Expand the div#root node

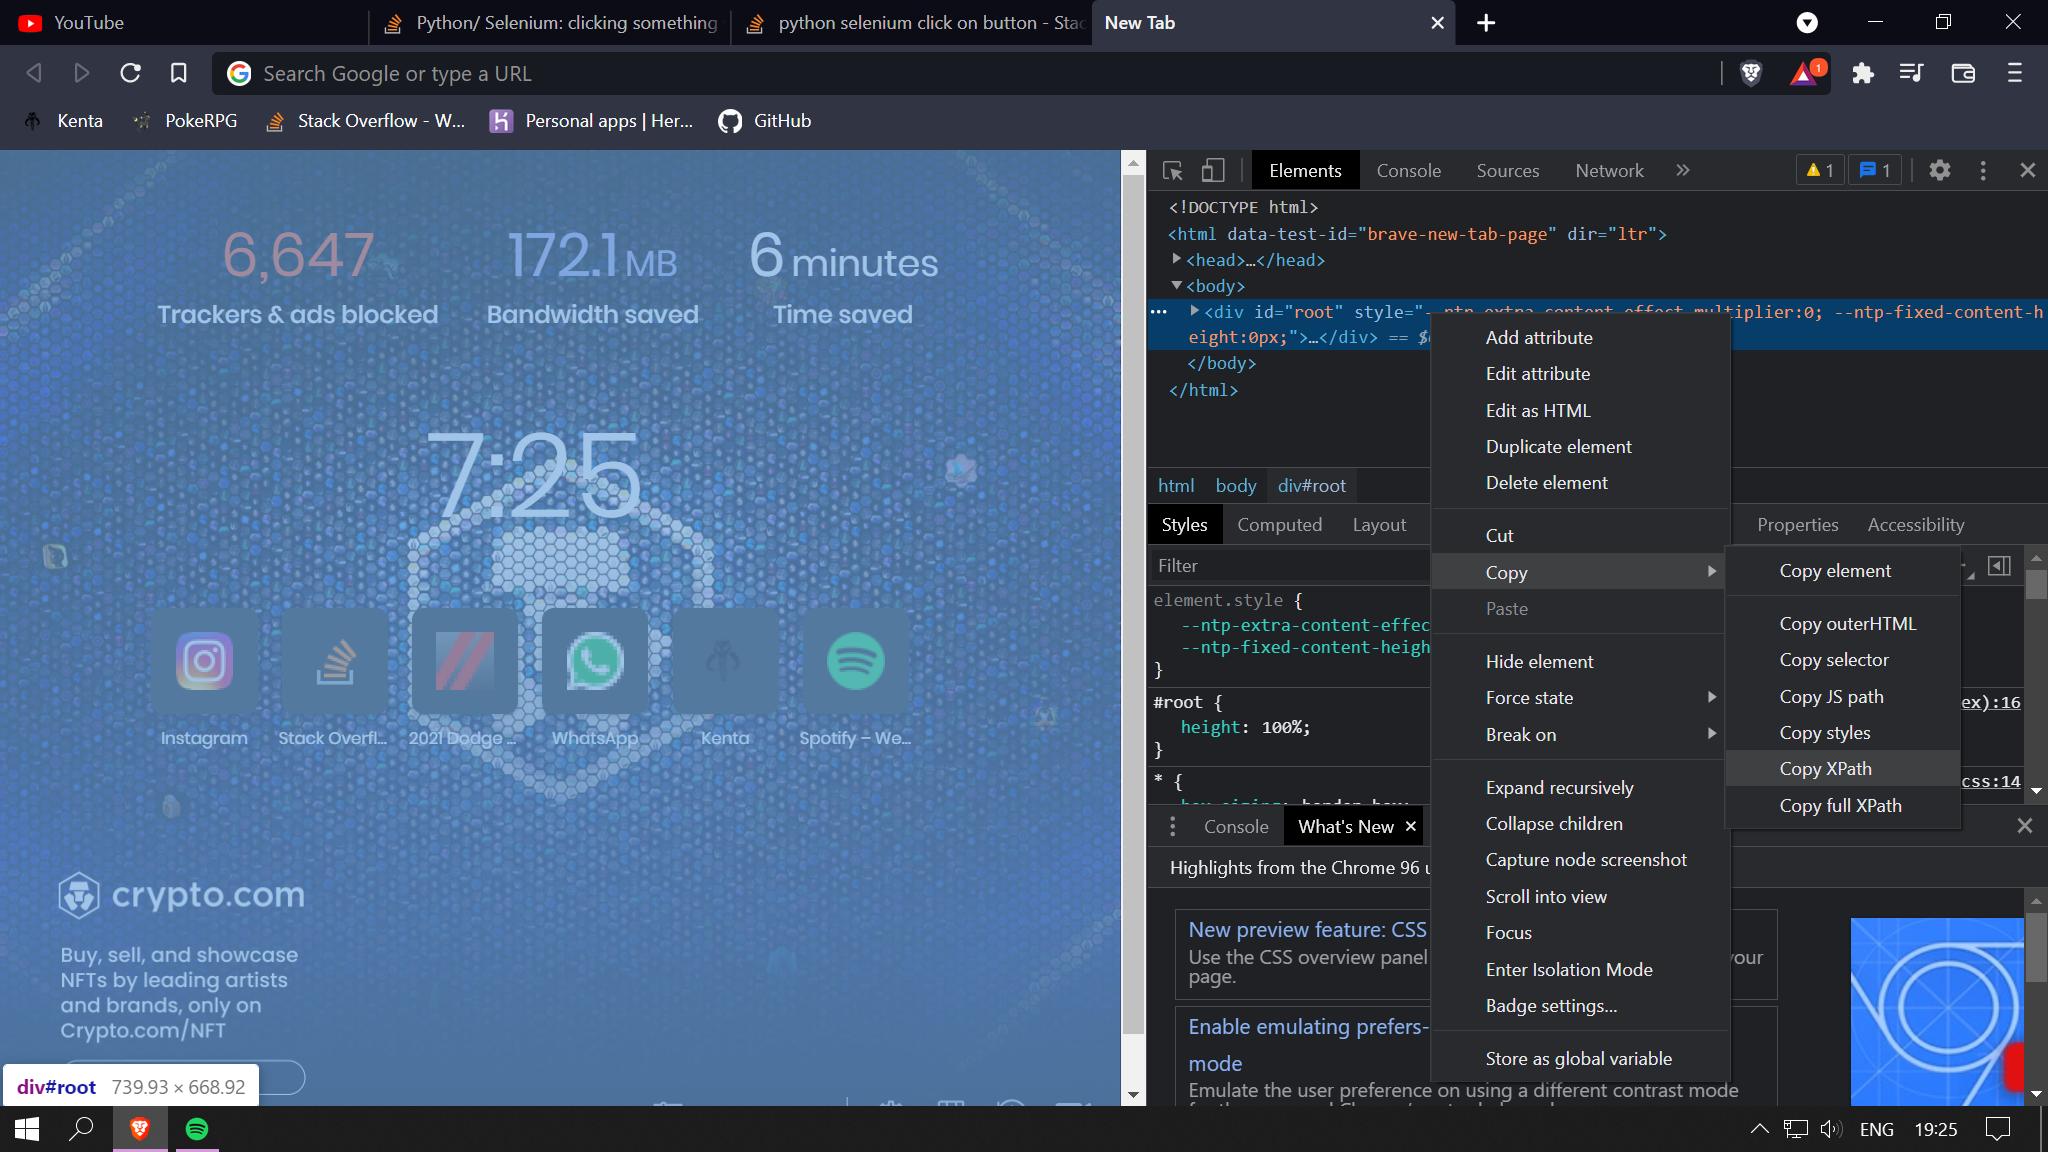tap(1194, 311)
